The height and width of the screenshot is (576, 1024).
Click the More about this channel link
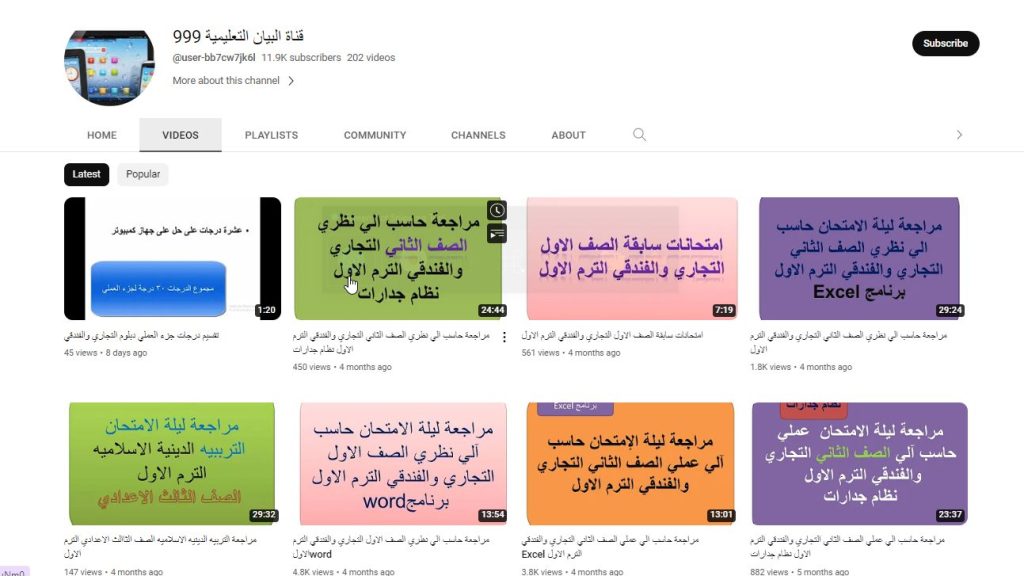227,80
